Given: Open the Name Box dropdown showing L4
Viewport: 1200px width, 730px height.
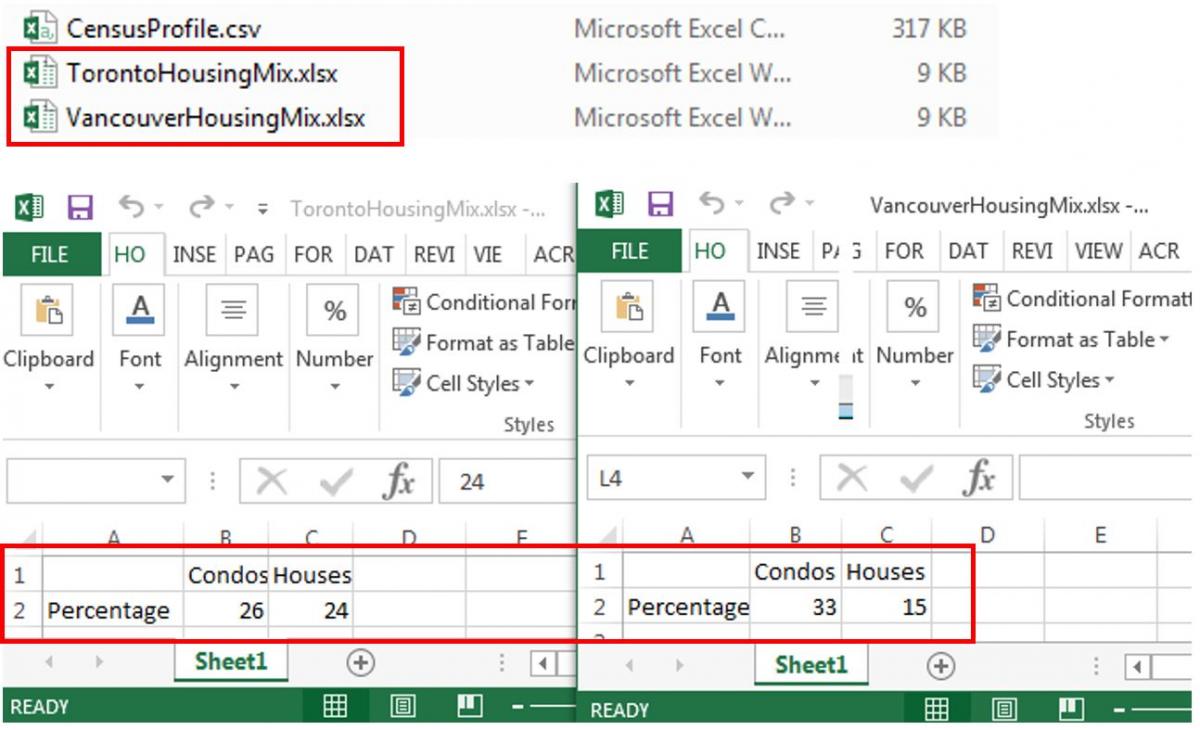Looking at the screenshot, I should point(745,478).
